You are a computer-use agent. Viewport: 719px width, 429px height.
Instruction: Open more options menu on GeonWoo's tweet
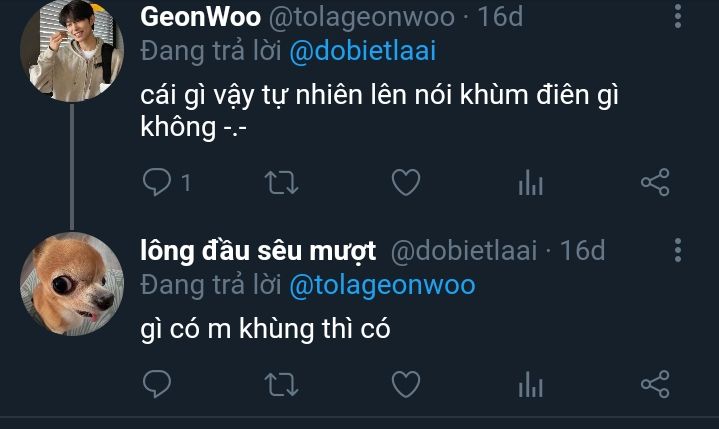[x=678, y=16]
